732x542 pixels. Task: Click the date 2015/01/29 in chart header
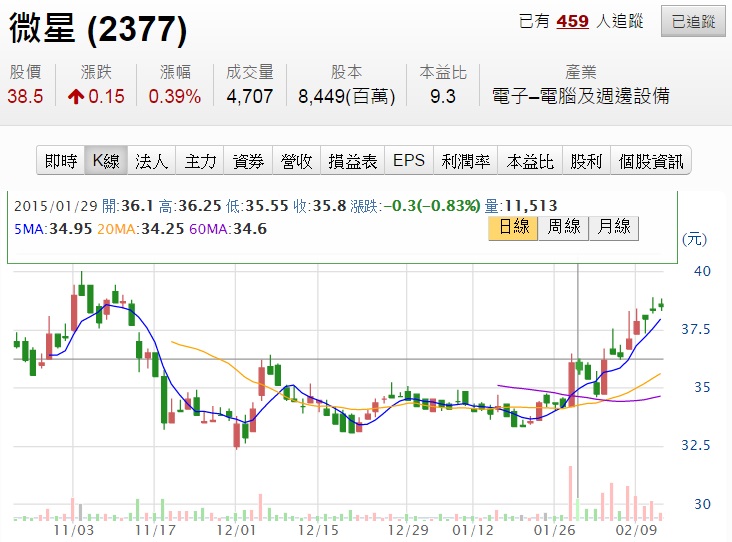coord(56,206)
